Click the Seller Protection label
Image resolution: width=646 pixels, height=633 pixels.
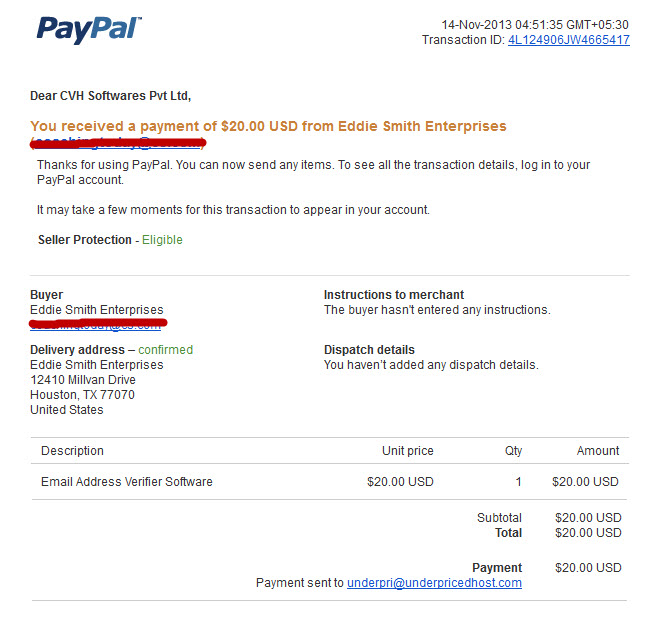click(x=85, y=240)
